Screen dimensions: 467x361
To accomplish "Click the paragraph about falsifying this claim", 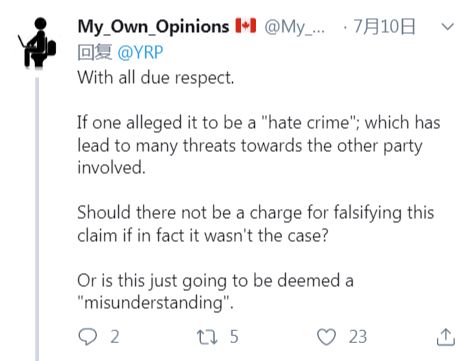I will tap(256, 224).
